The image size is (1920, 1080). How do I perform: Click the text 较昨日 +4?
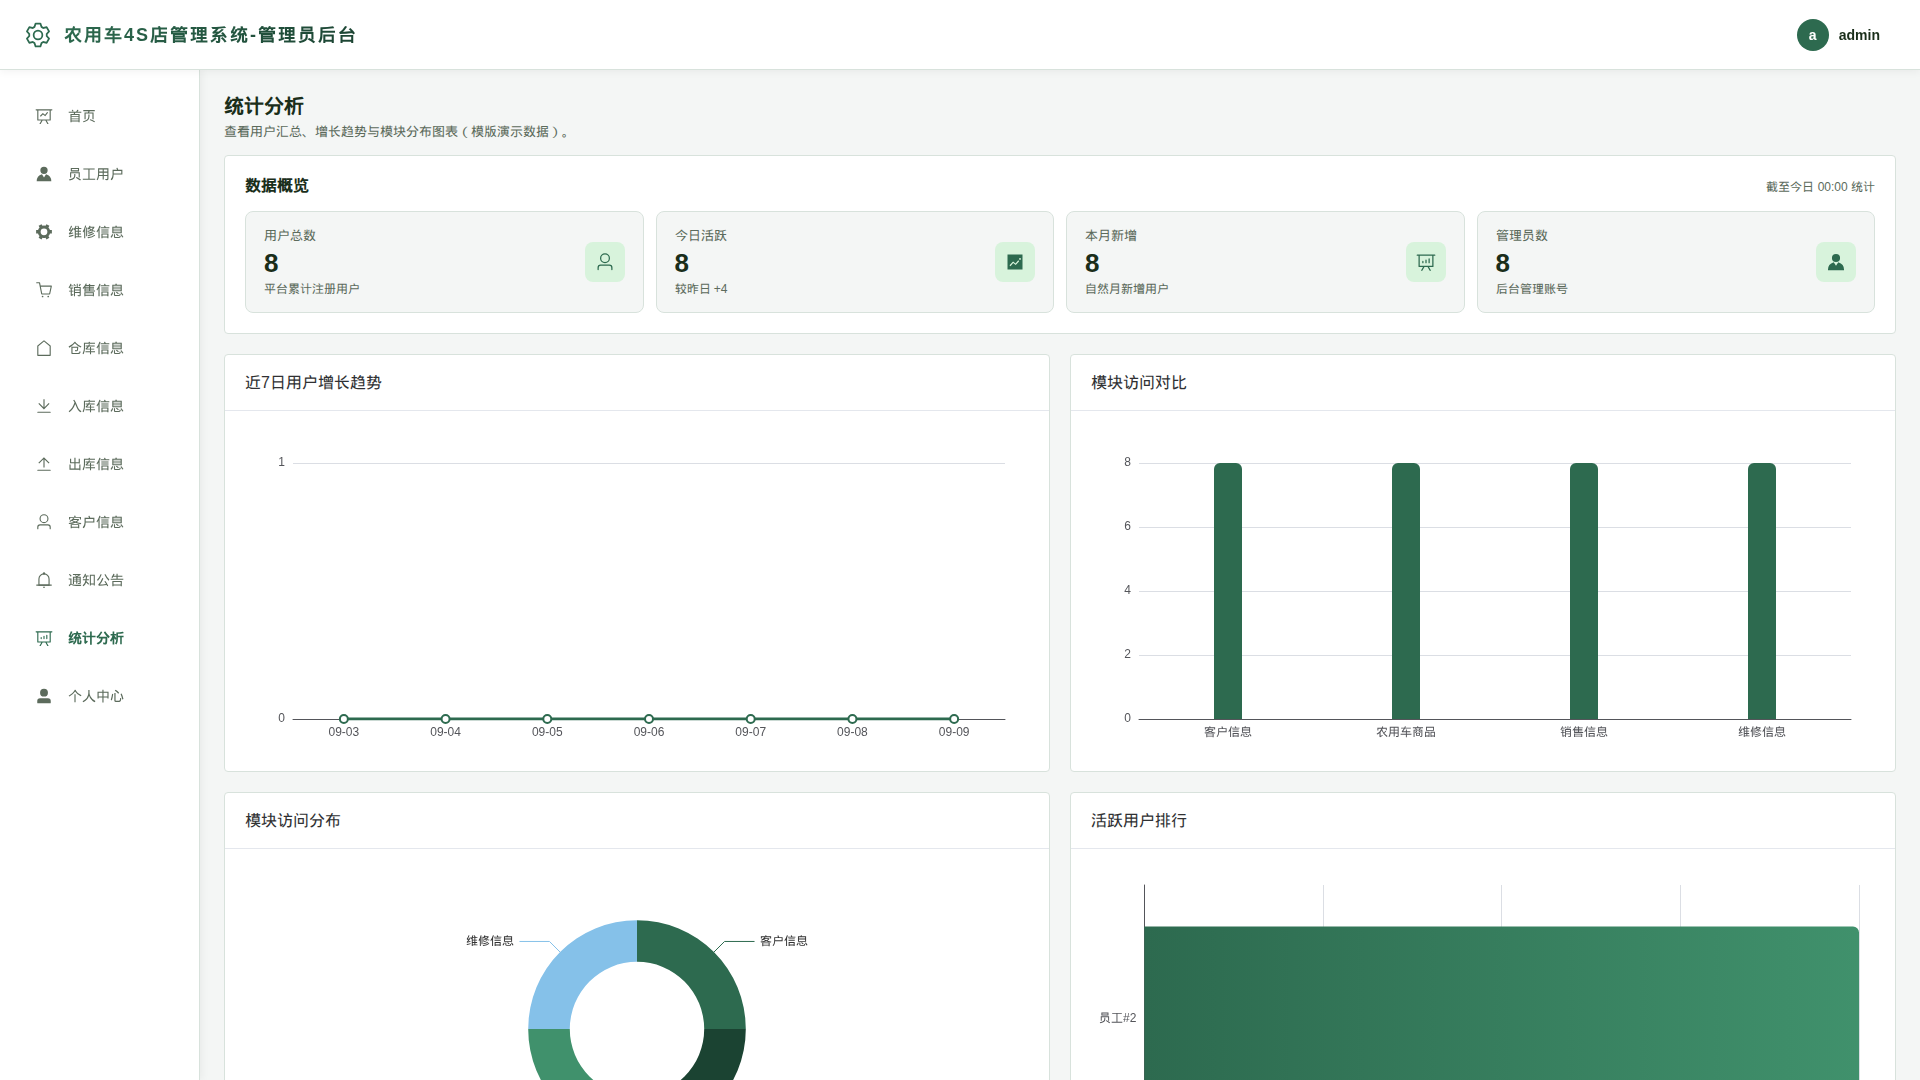701,289
